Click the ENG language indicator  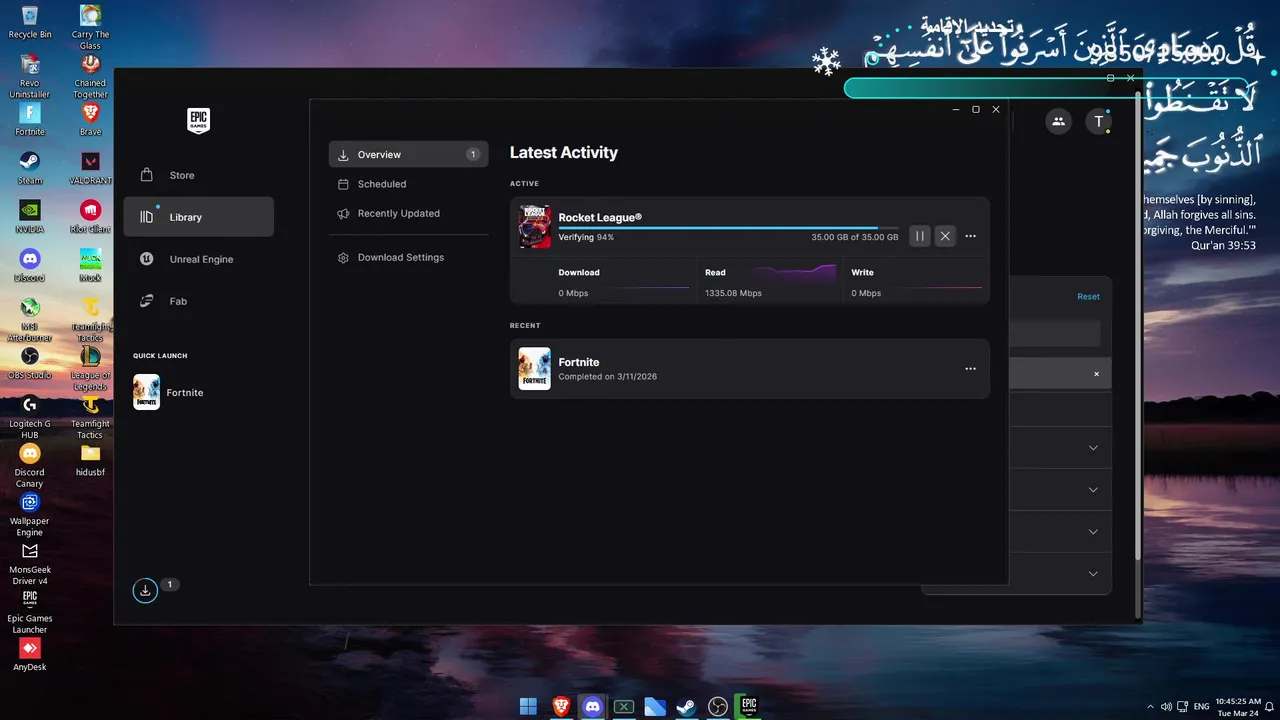click(x=1202, y=707)
